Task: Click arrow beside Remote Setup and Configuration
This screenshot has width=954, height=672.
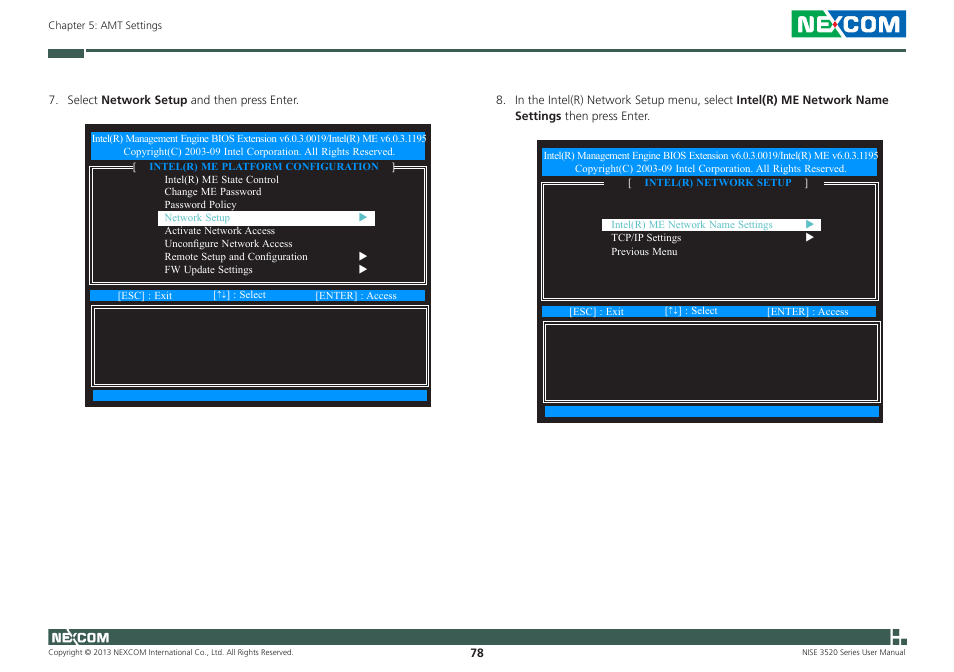Action: point(363,256)
